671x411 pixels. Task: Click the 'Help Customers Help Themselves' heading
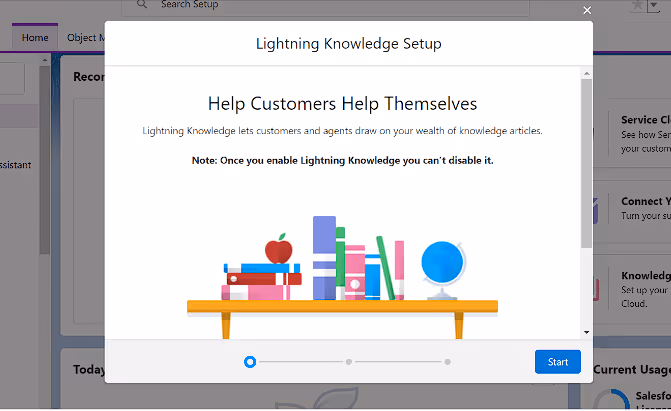(342, 104)
